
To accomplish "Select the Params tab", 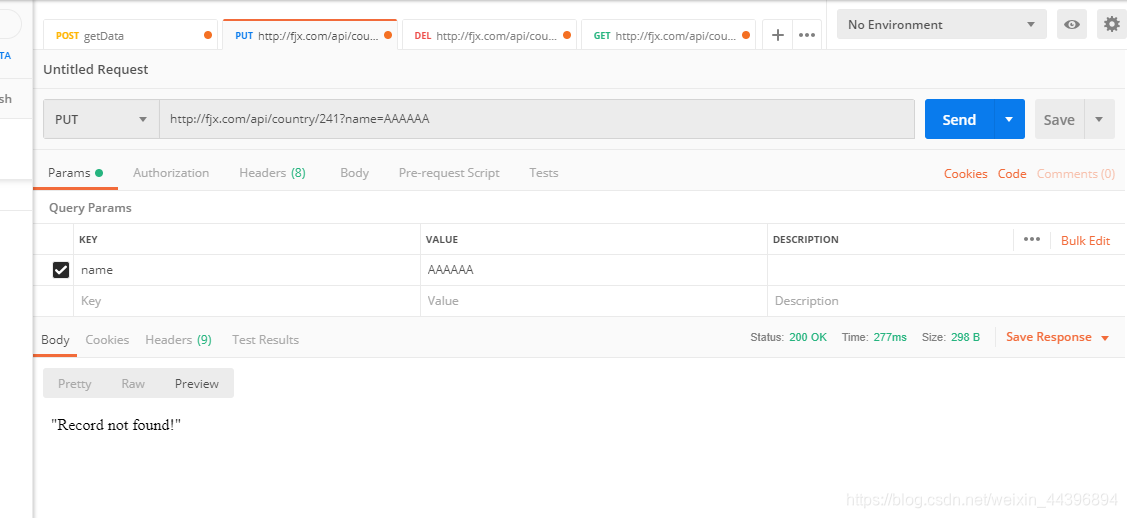I will [x=75, y=172].
